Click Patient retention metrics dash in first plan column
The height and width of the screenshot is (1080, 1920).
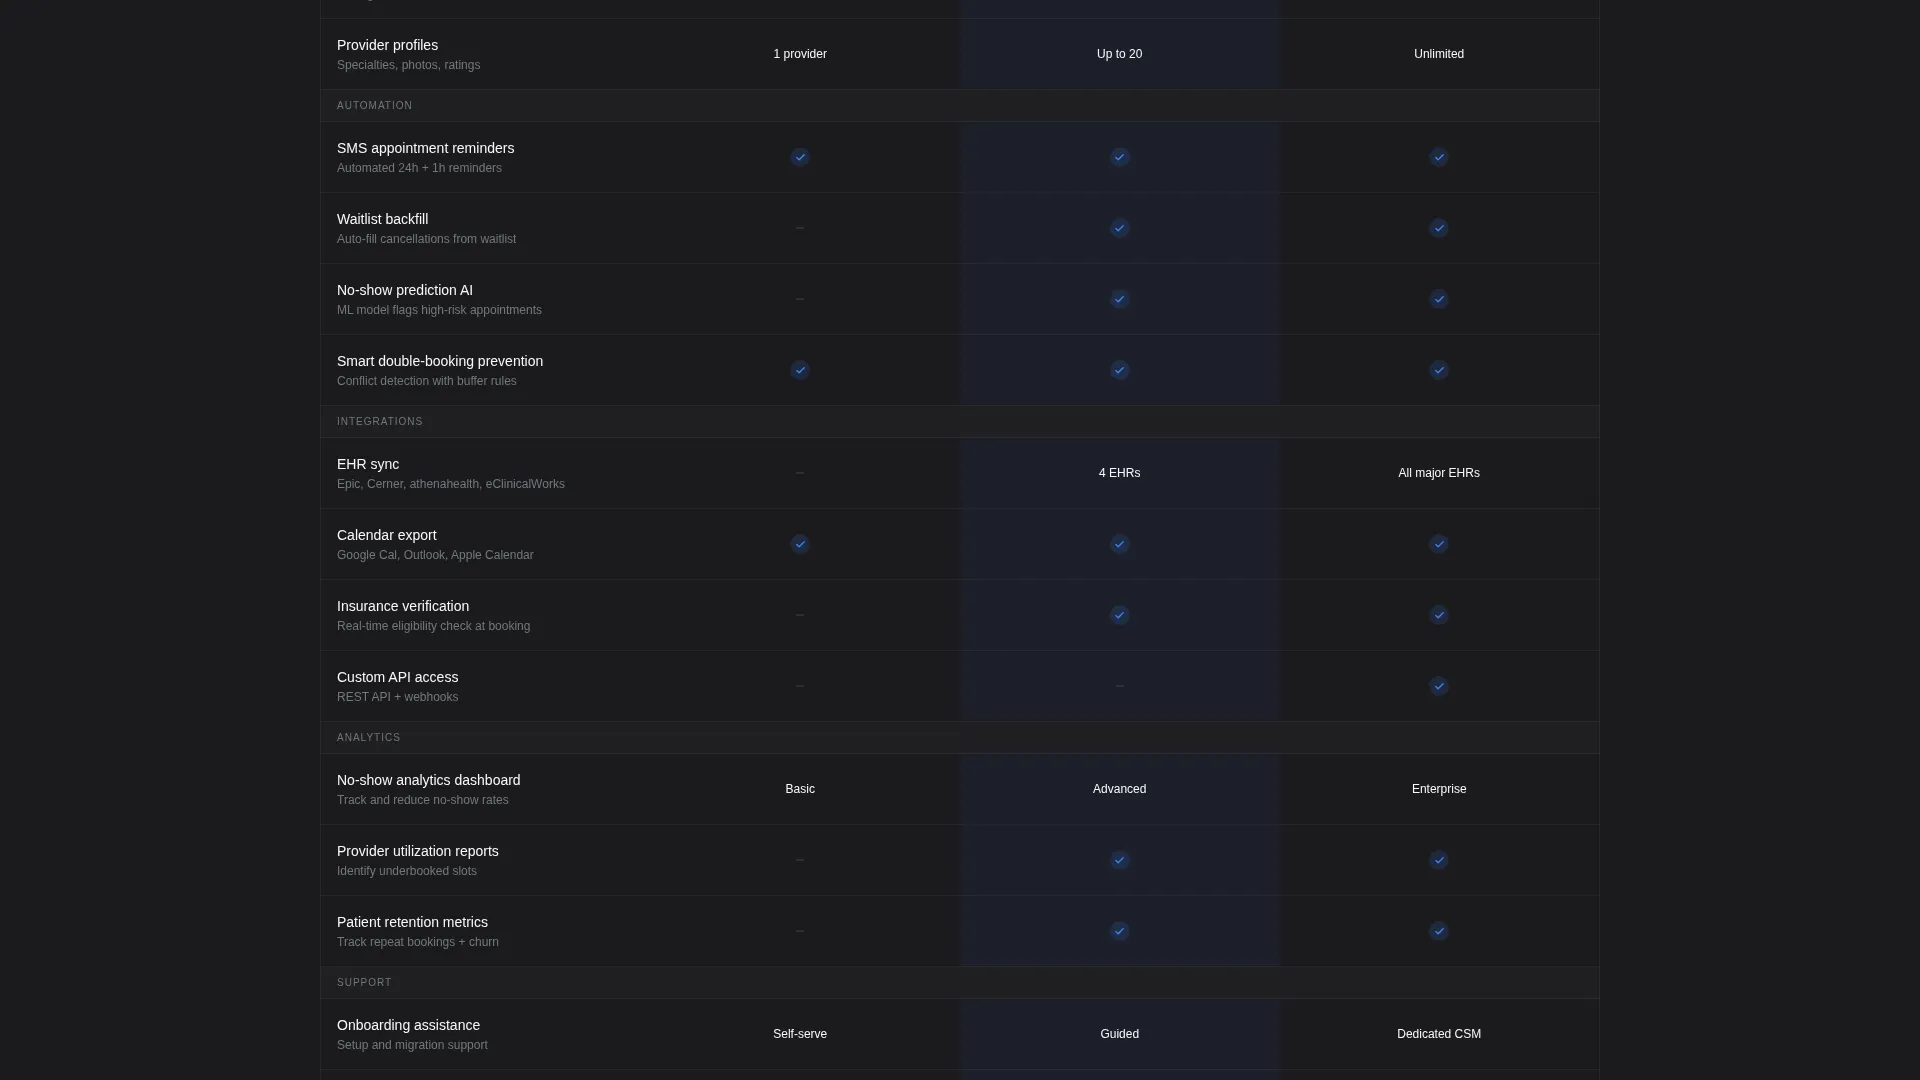tap(800, 931)
